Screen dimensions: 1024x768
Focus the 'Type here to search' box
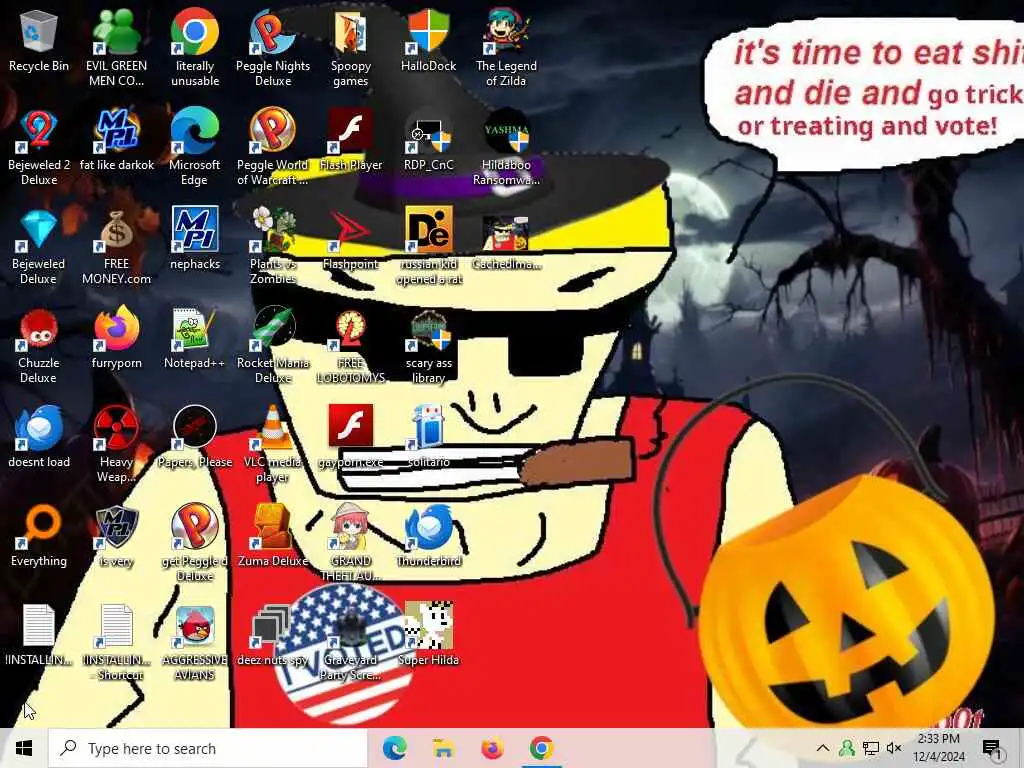pyautogui.click(x=208, y=748)
